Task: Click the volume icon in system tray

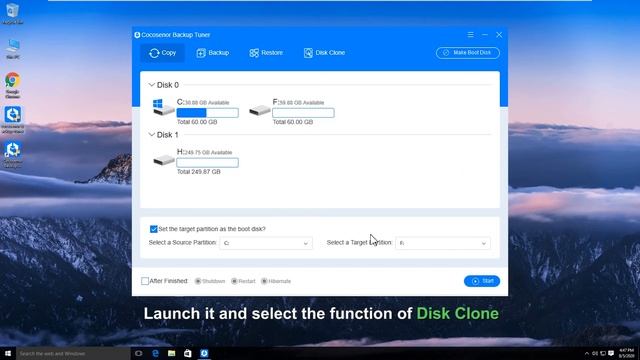Action: [595, 353]
